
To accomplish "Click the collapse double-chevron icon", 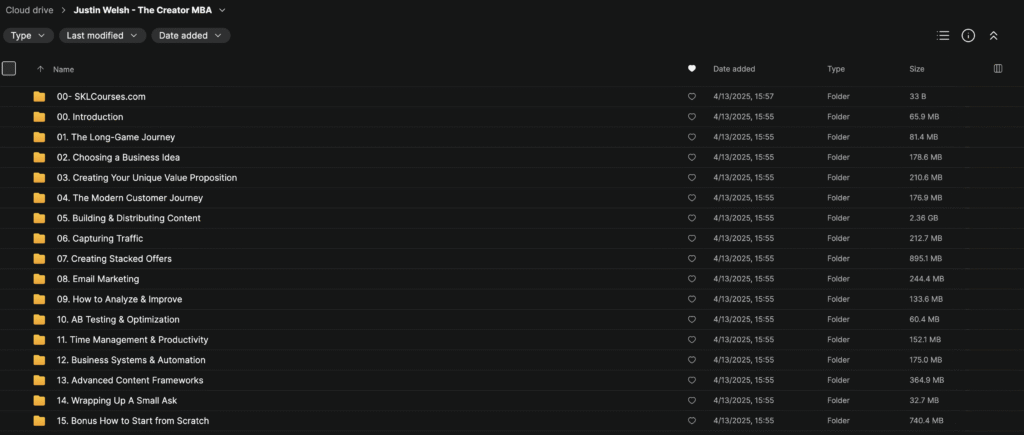I will point(993,35).
